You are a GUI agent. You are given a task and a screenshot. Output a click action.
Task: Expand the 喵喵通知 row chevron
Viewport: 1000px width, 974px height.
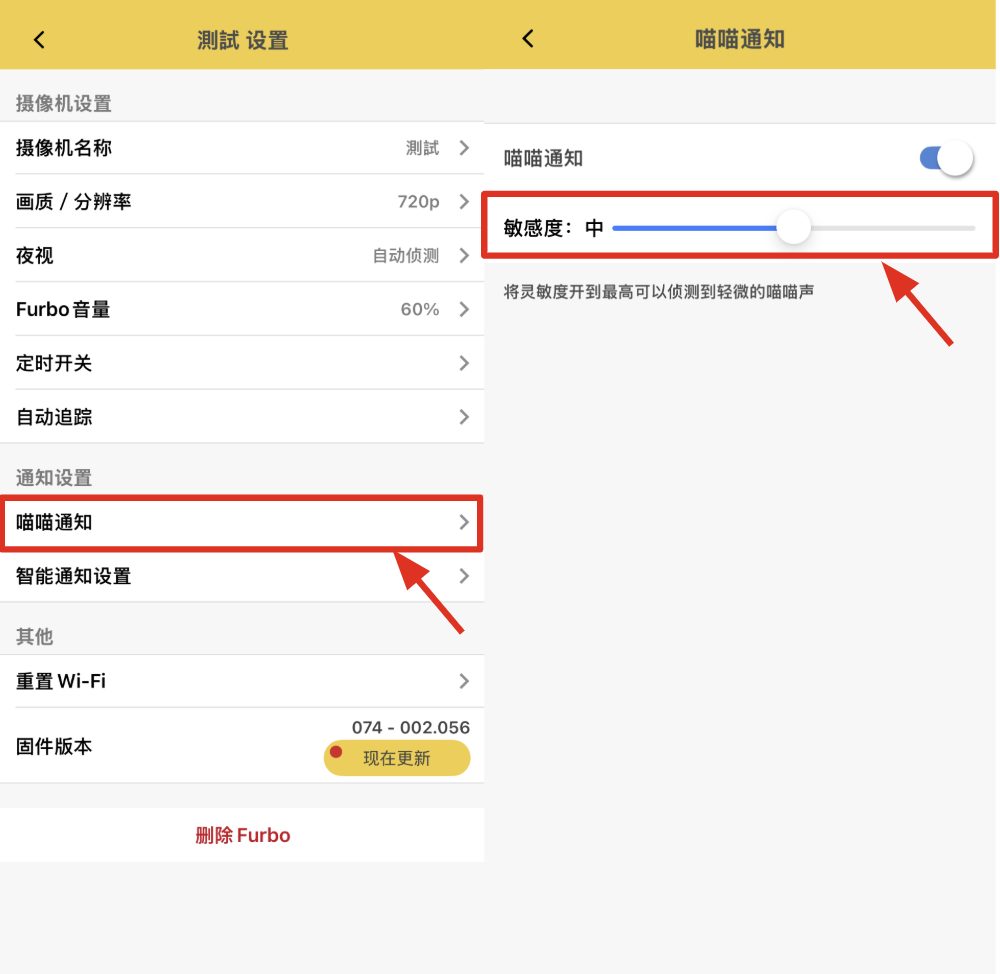click(463, 522)
